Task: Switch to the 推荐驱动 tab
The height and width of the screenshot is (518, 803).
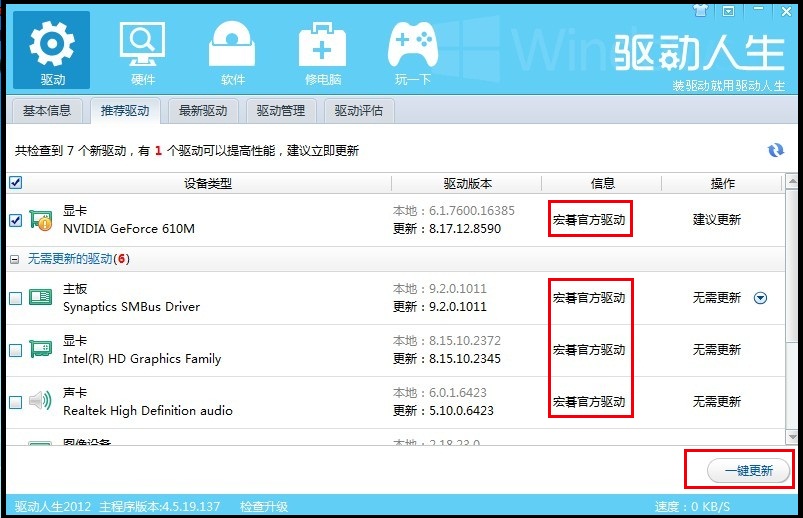Action: (125, 111)
